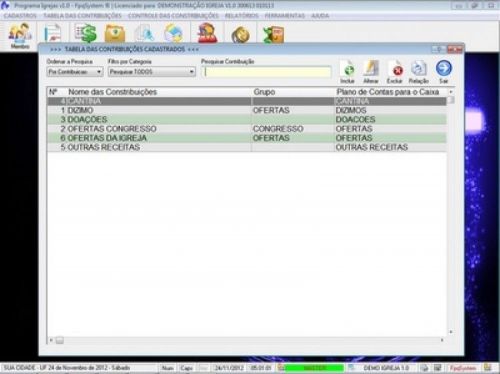
Task: Click the yellow folder toolbar icon
Action: [x=115, y=33]
